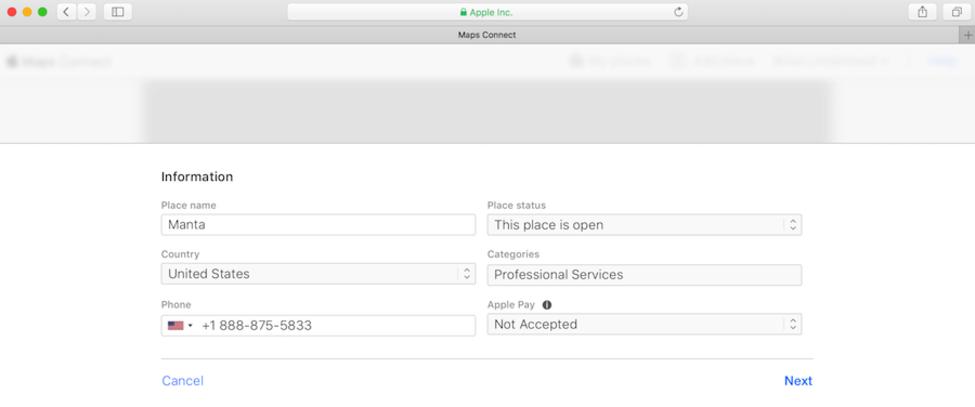Click the Categories label text

(x=514, y=254)
